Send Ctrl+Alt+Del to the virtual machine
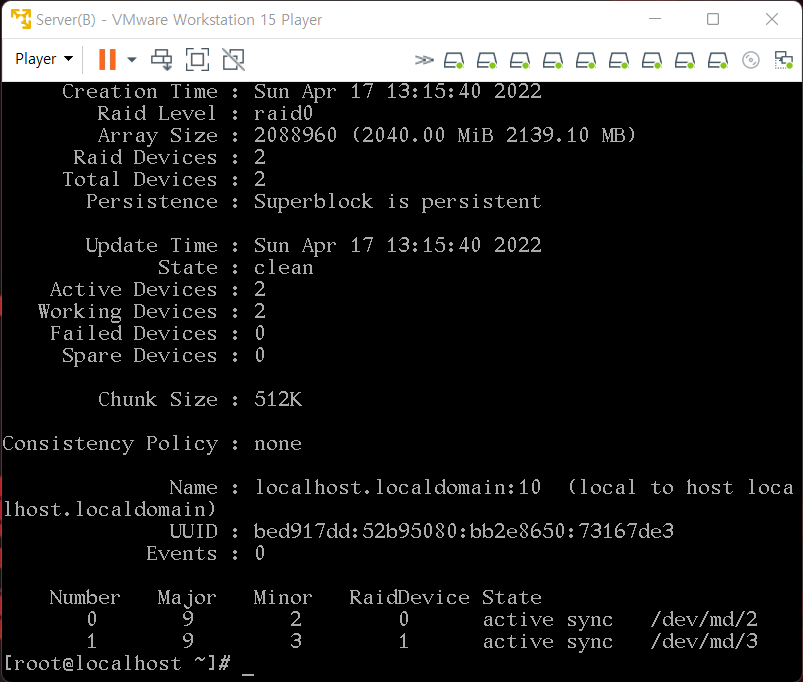803x682 pixels. (x=161, y=59)
